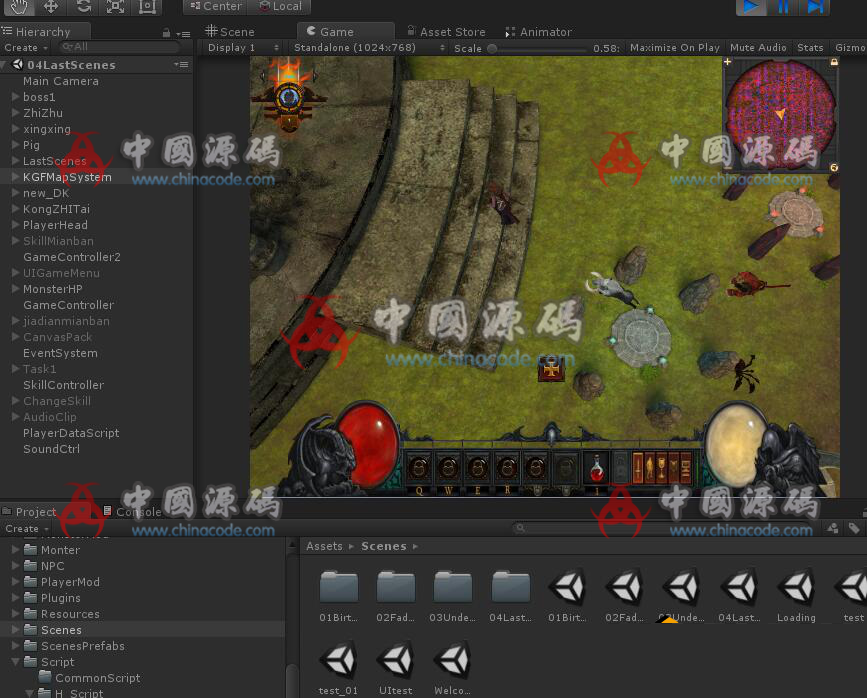The width and height of the screenshot is (867, 698).
Task: Open the Display 1 dropdown
Action: pyautogui.click(x=243, y=48)
